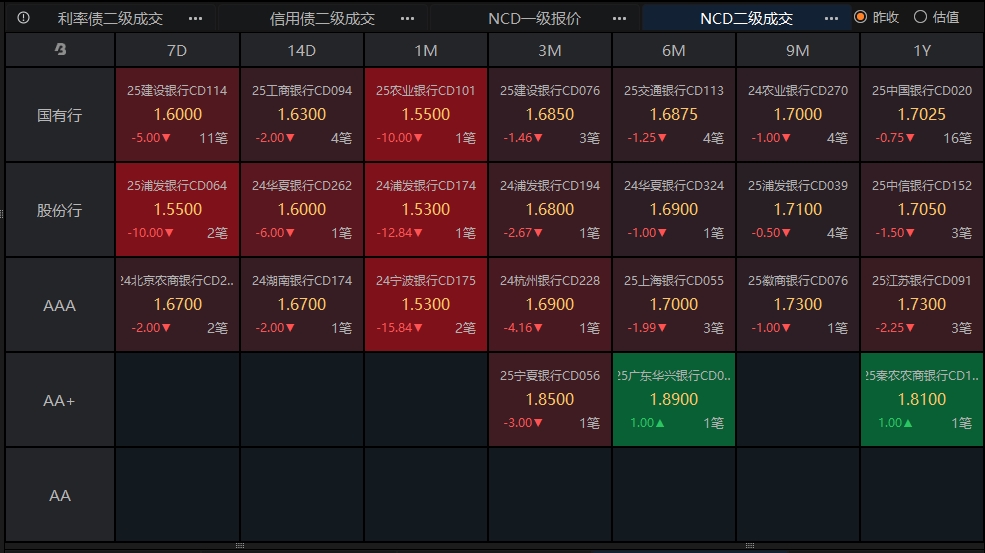
Task: Click the 6M column header
Action: (x=673, y=50)
